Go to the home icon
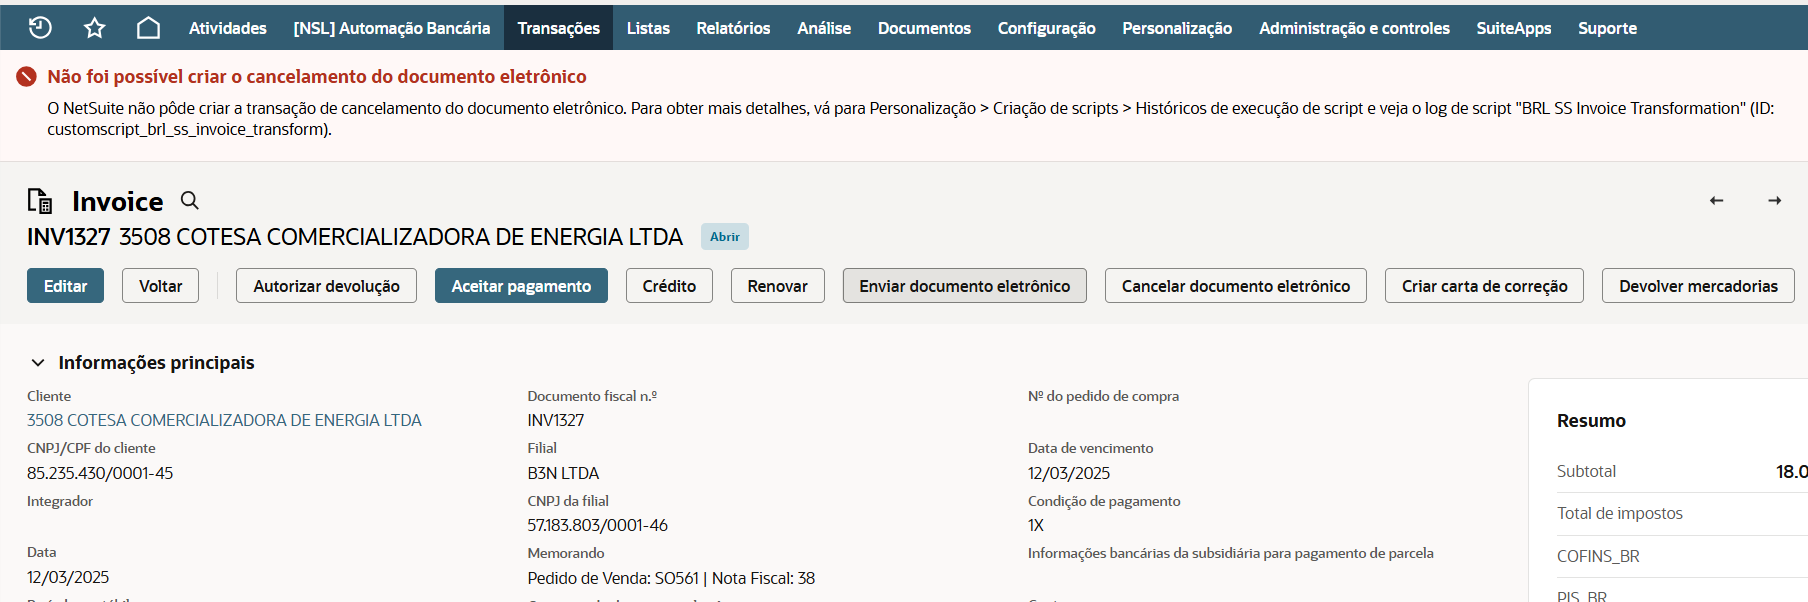1808x602 pixels. (148, 28)
